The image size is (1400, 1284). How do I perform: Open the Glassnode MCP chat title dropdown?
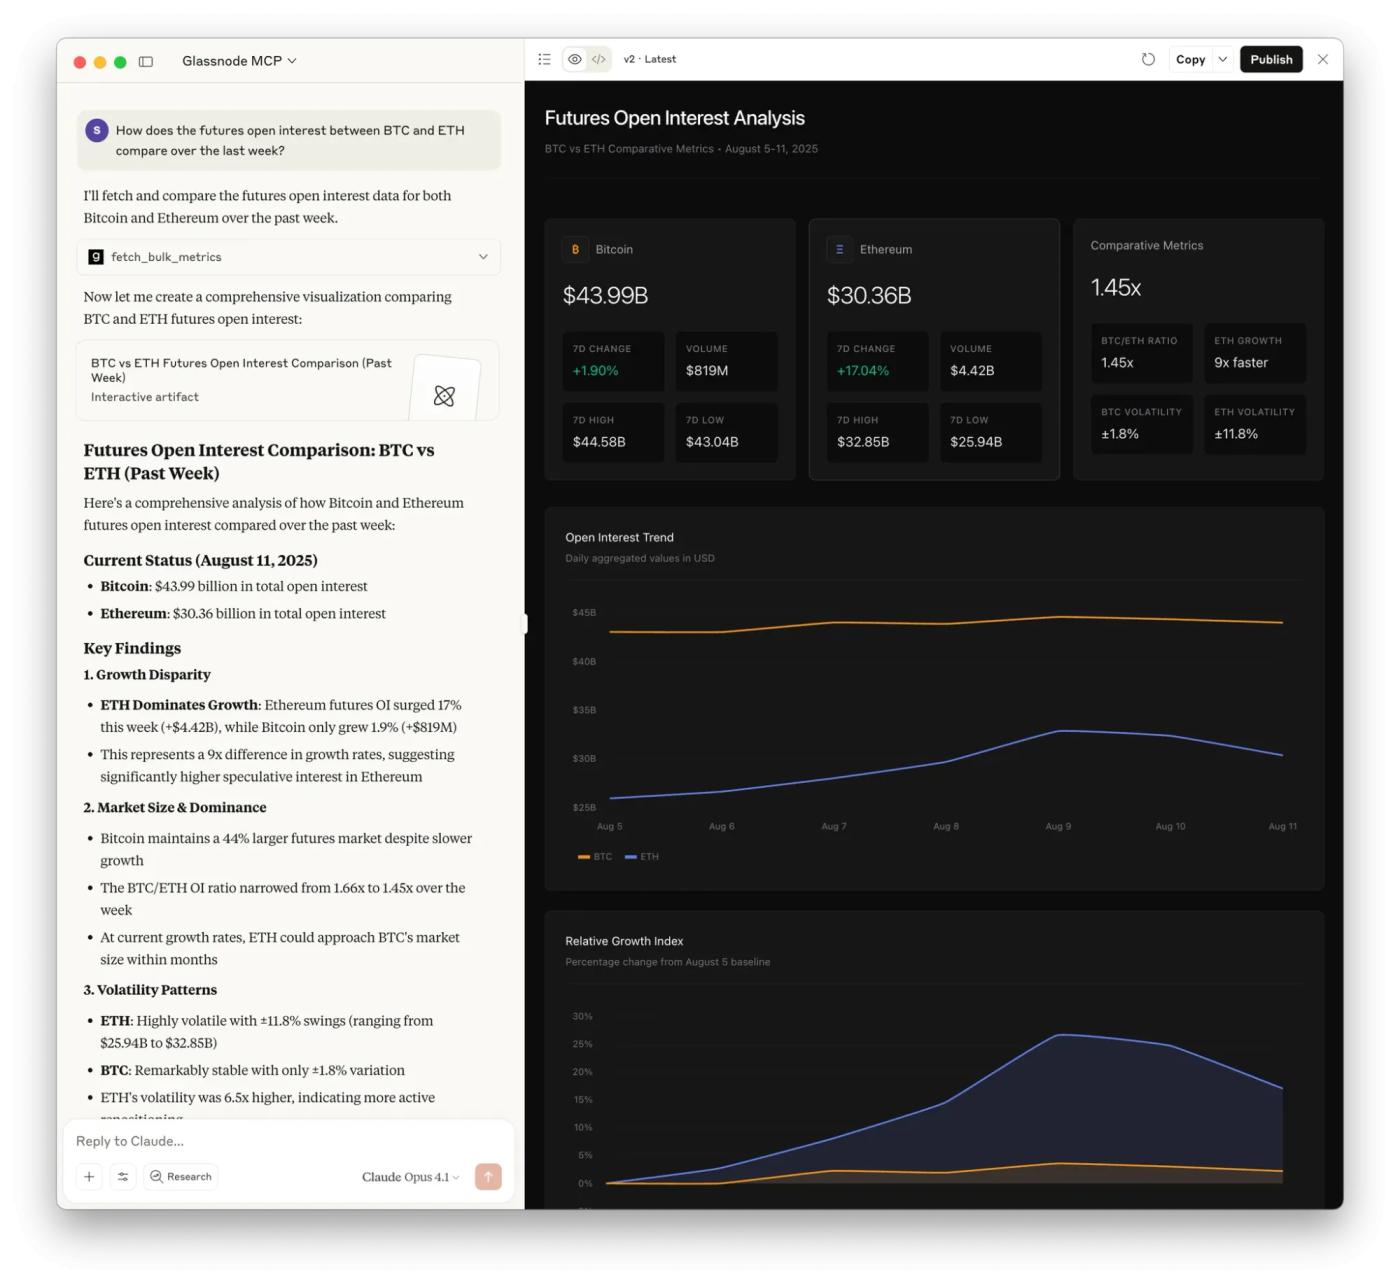pos(239,61)
